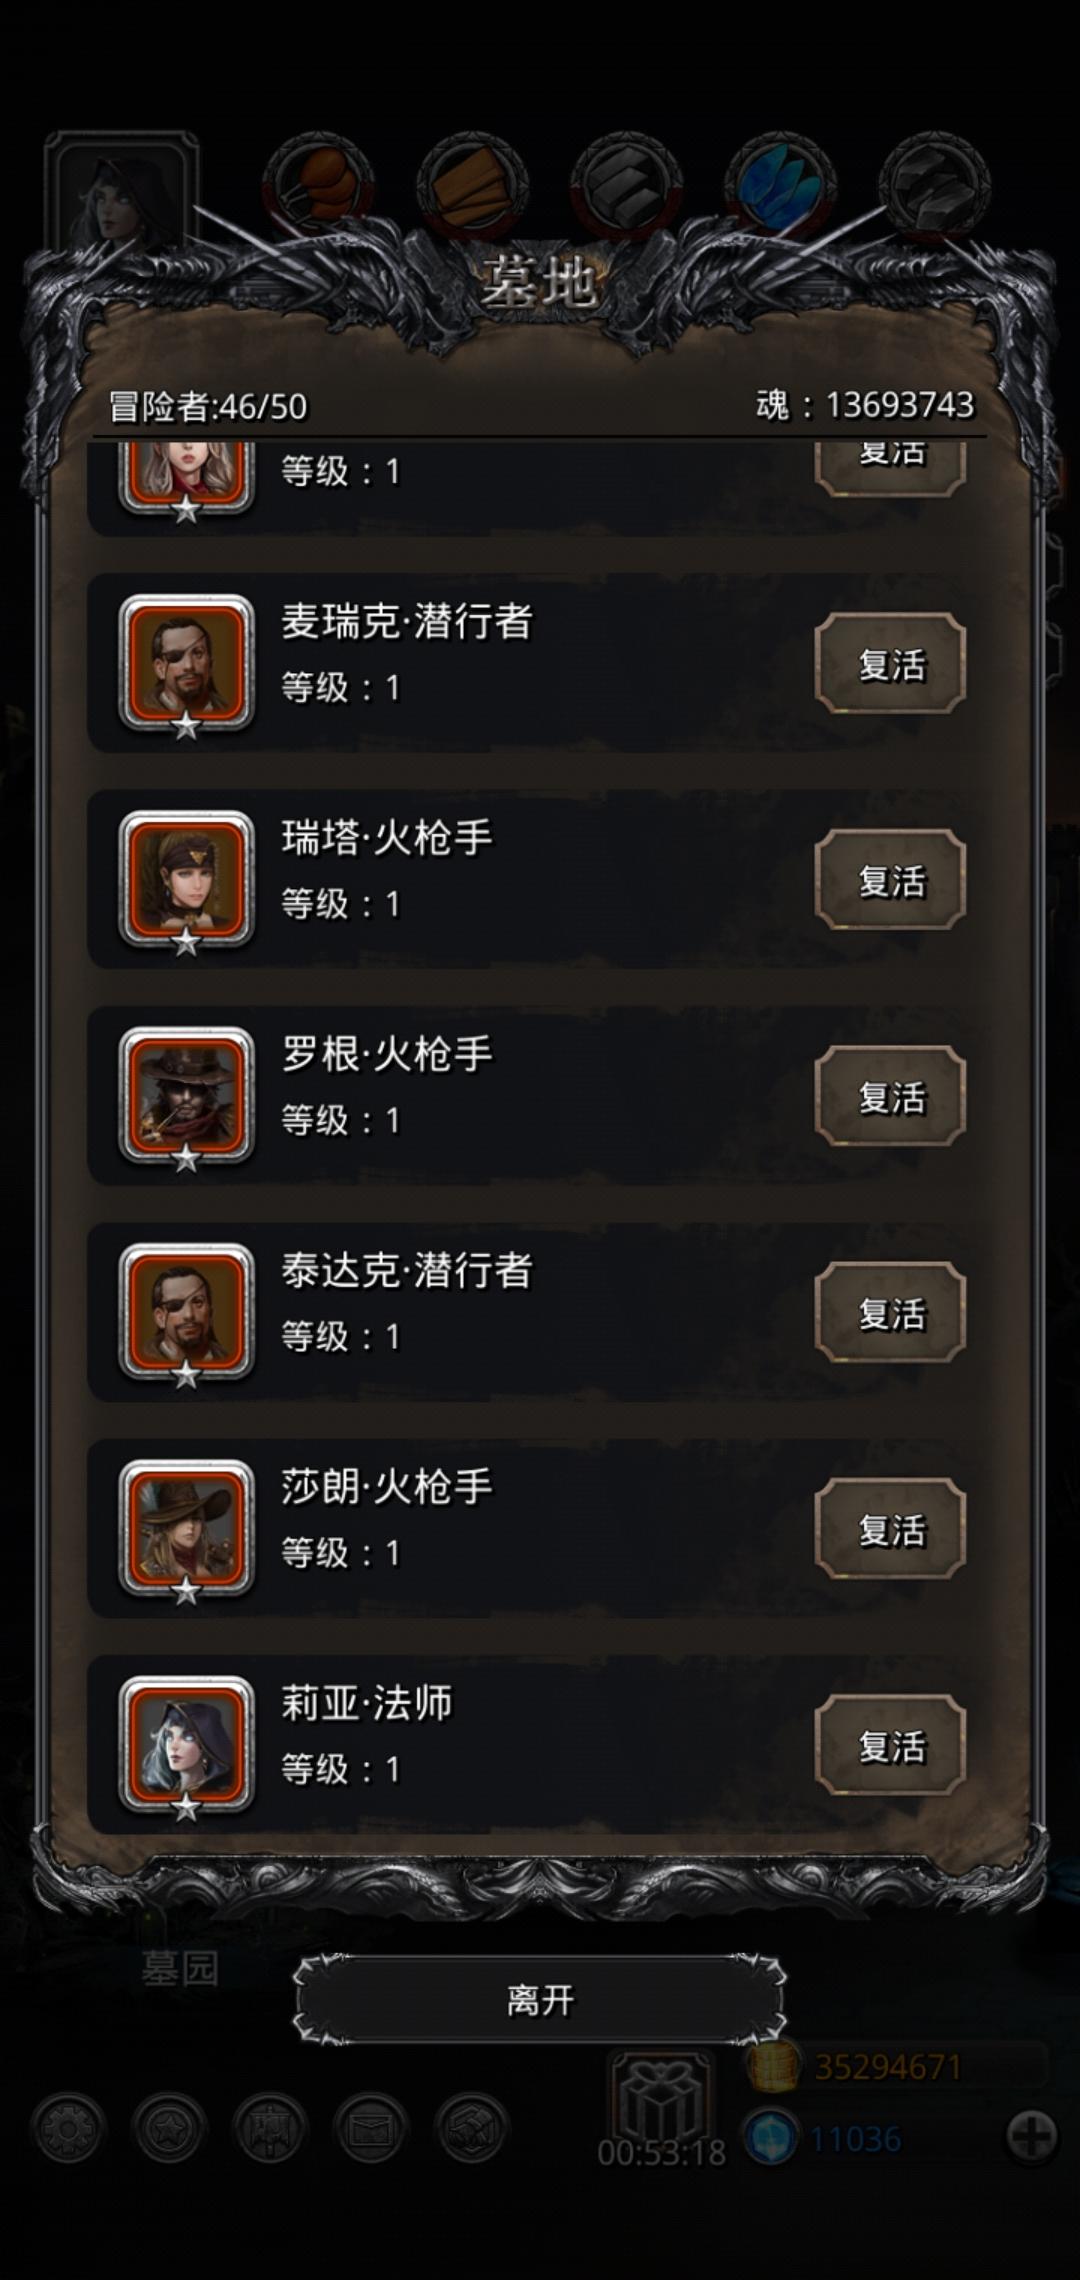Image resolution: width=1080 pixels, height=2280 pixels.
Task: Revive 麦瑞克·潜行者 with 复活 button
Action: tap(890, 663)
